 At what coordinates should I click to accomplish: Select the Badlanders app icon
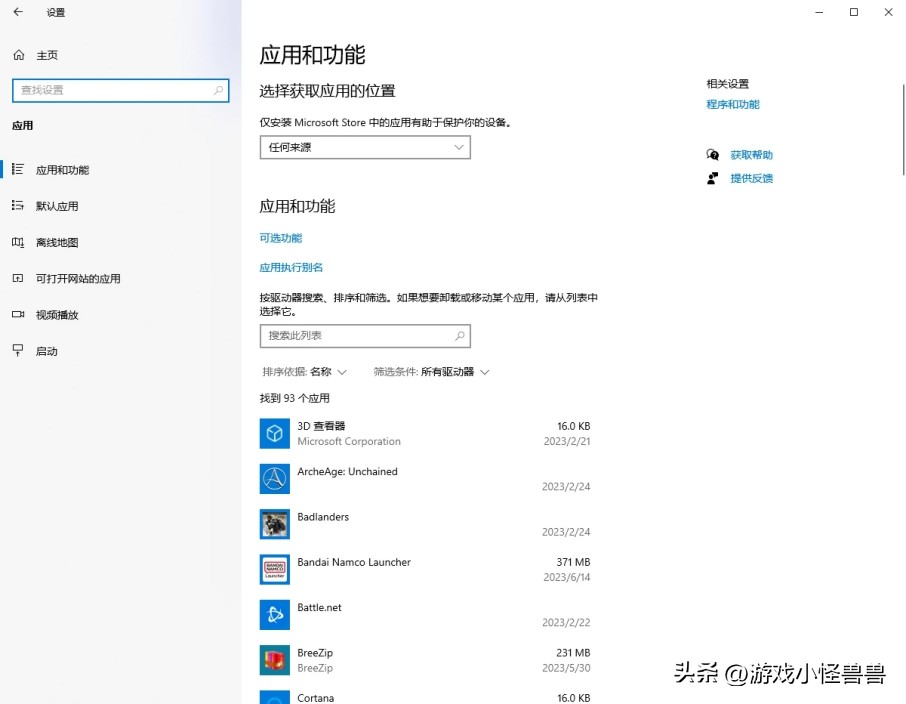tap(274, 524)
